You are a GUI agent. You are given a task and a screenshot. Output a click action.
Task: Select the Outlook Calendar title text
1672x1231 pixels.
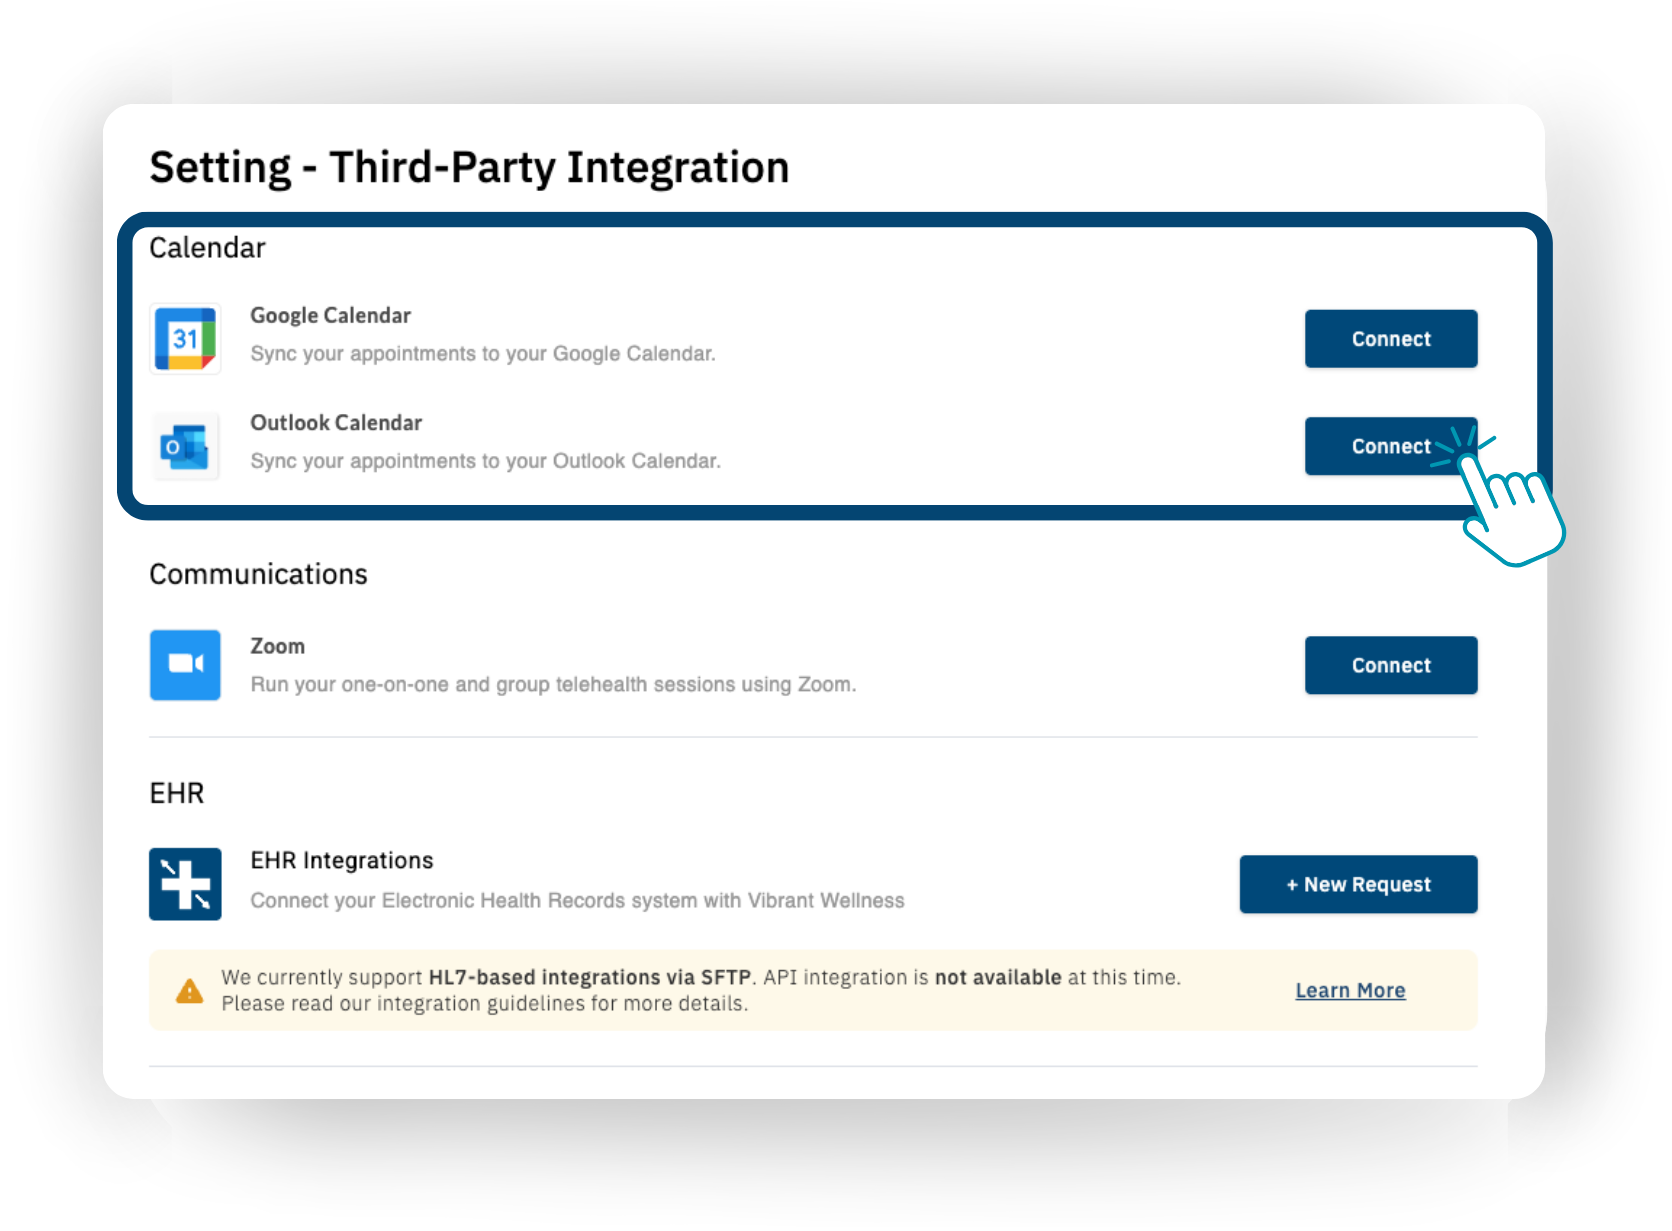click(336, 423)
